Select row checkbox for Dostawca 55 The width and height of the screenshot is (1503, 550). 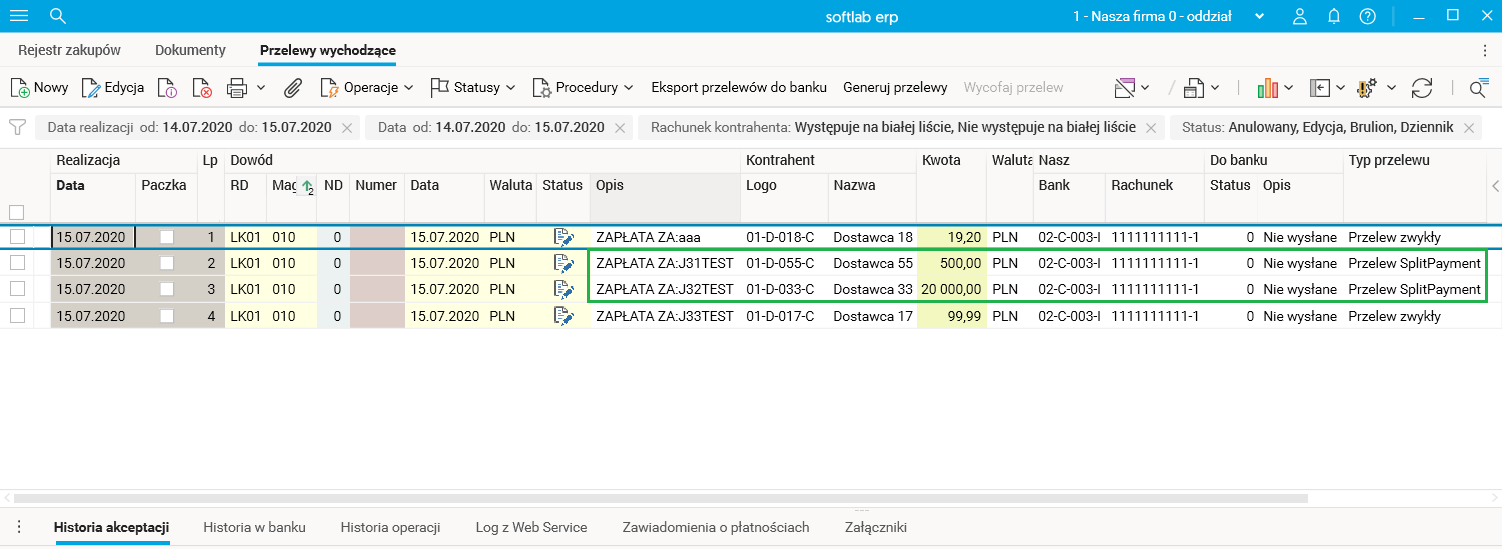16,264
